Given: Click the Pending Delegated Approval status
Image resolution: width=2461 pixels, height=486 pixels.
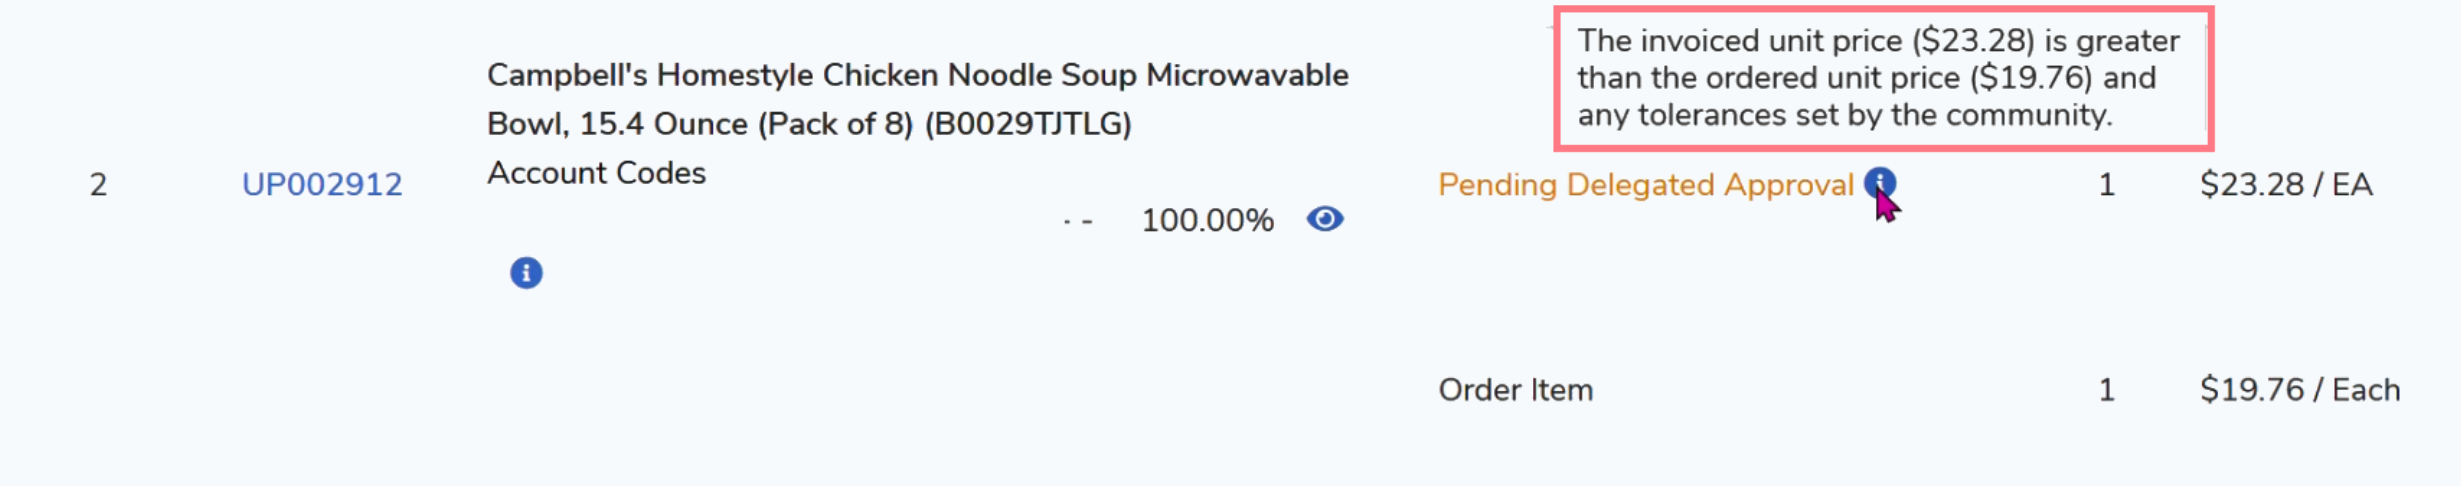Looking at the screenshot, I should click(1645, 185).
